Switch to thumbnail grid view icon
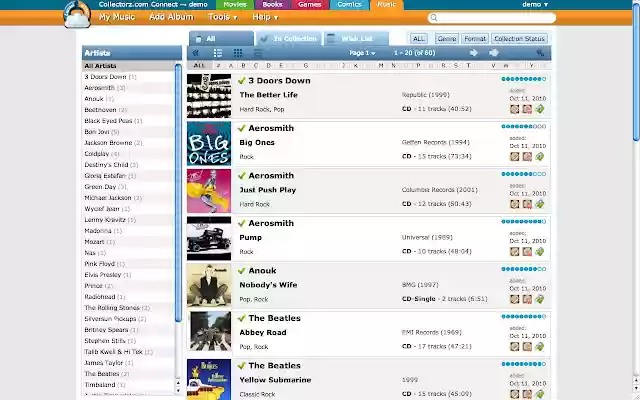Viewport: 640px width, 400px height. pos(238,53)
